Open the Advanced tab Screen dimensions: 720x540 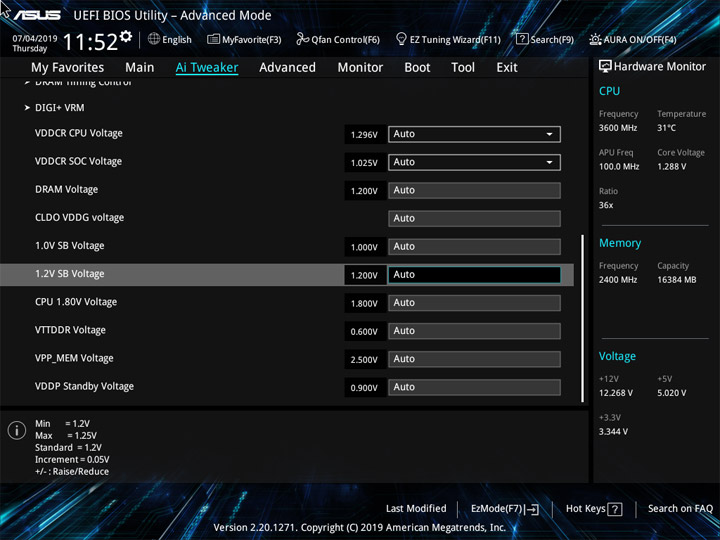click(x=287, y=68)
